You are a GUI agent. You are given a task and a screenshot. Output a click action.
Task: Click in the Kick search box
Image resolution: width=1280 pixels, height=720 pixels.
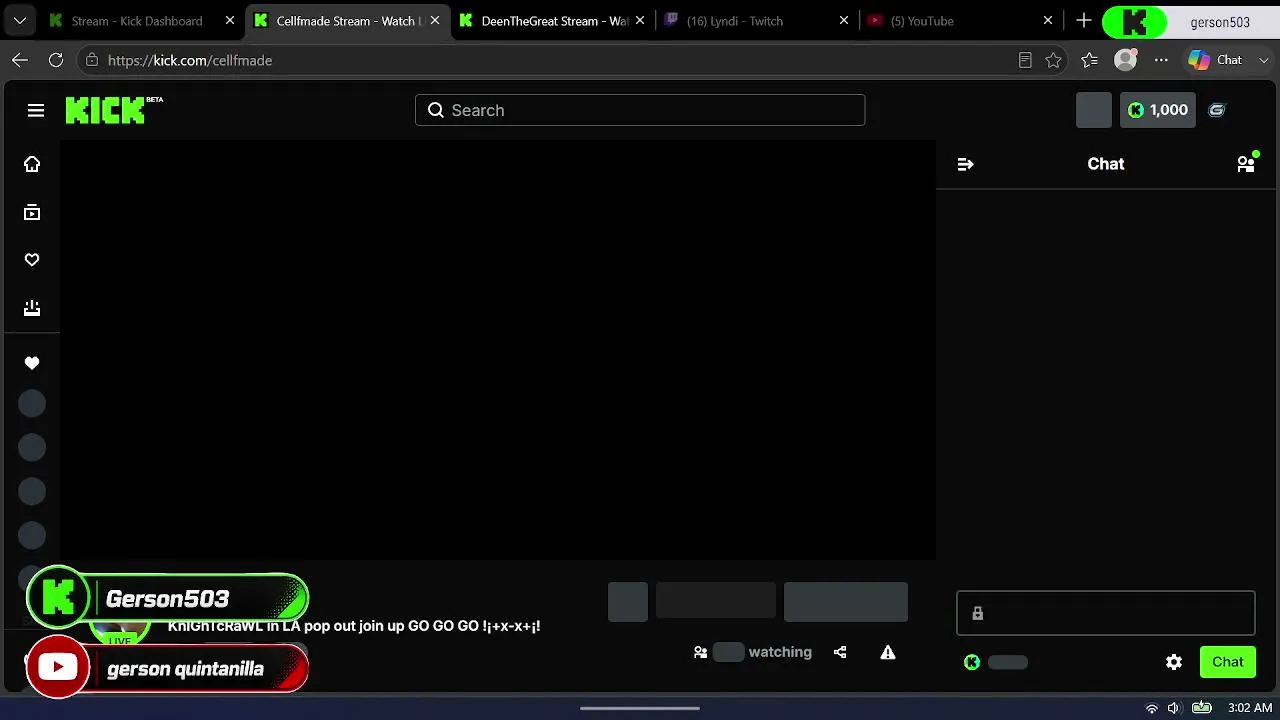[x=640, y=110]
